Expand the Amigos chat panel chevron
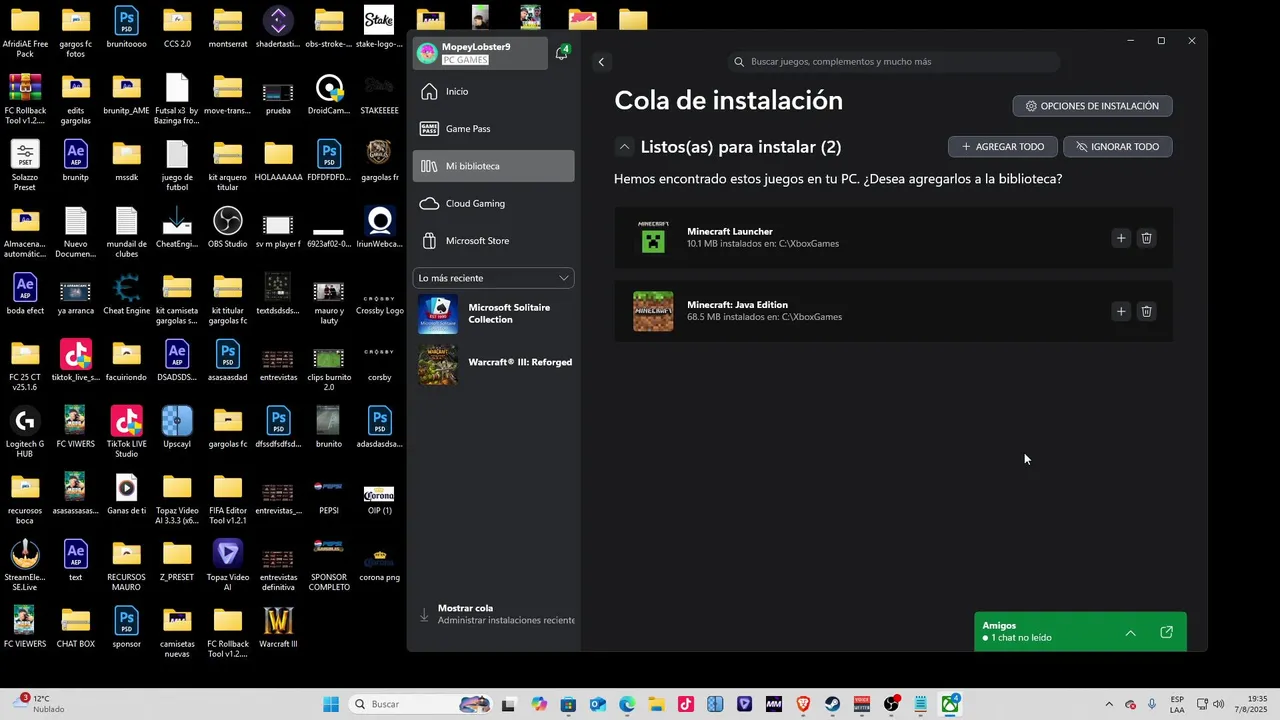Viewport: 1280px width, 720px height. click(x=1130, y=633)
